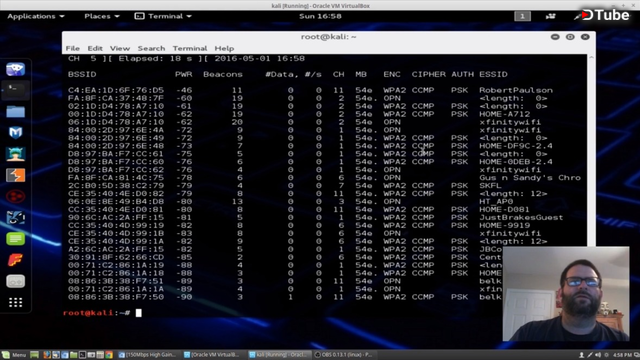This screenshot has height=360, width=640.
Task: Open the grey toggle-switch dock icon
Action: tap(16, 281)
